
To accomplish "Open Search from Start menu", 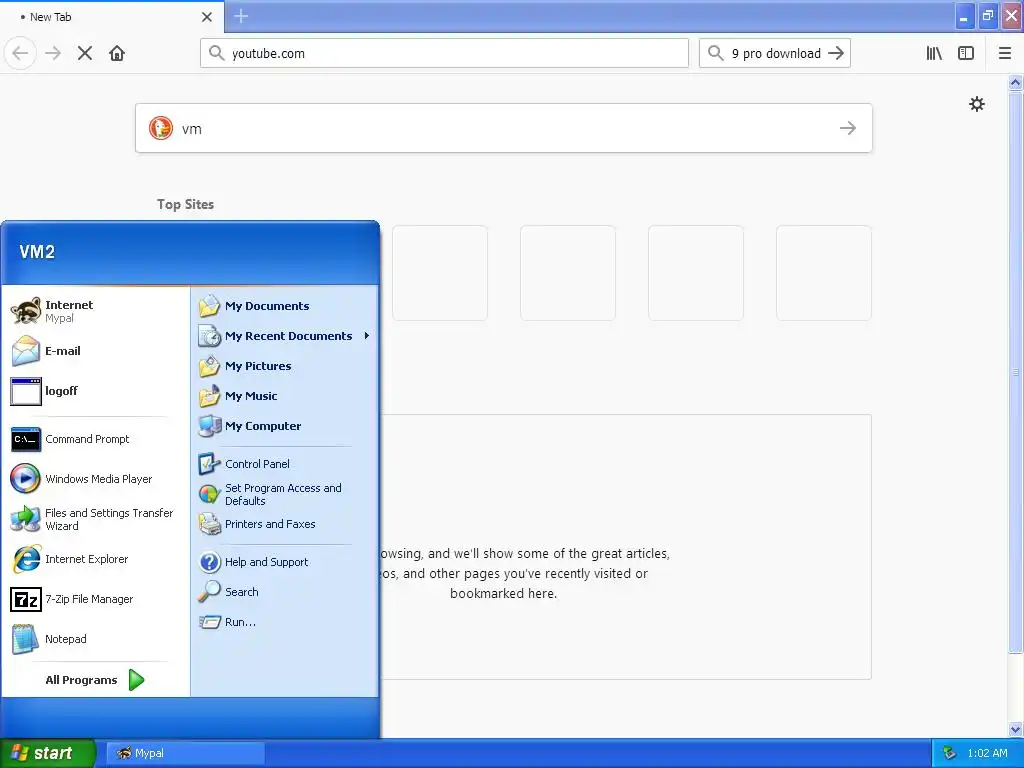I will tap(284, 592).
